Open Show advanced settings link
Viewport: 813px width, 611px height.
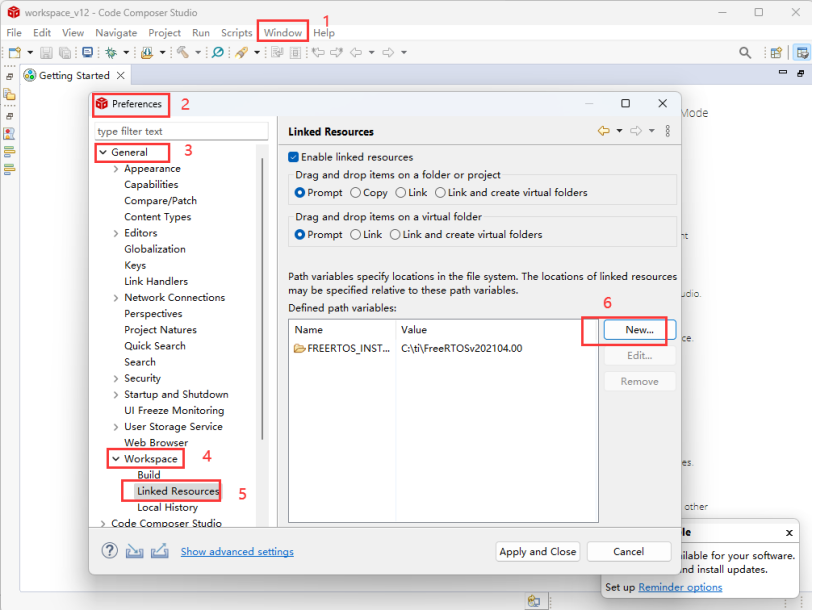click(x=237, y=551)
